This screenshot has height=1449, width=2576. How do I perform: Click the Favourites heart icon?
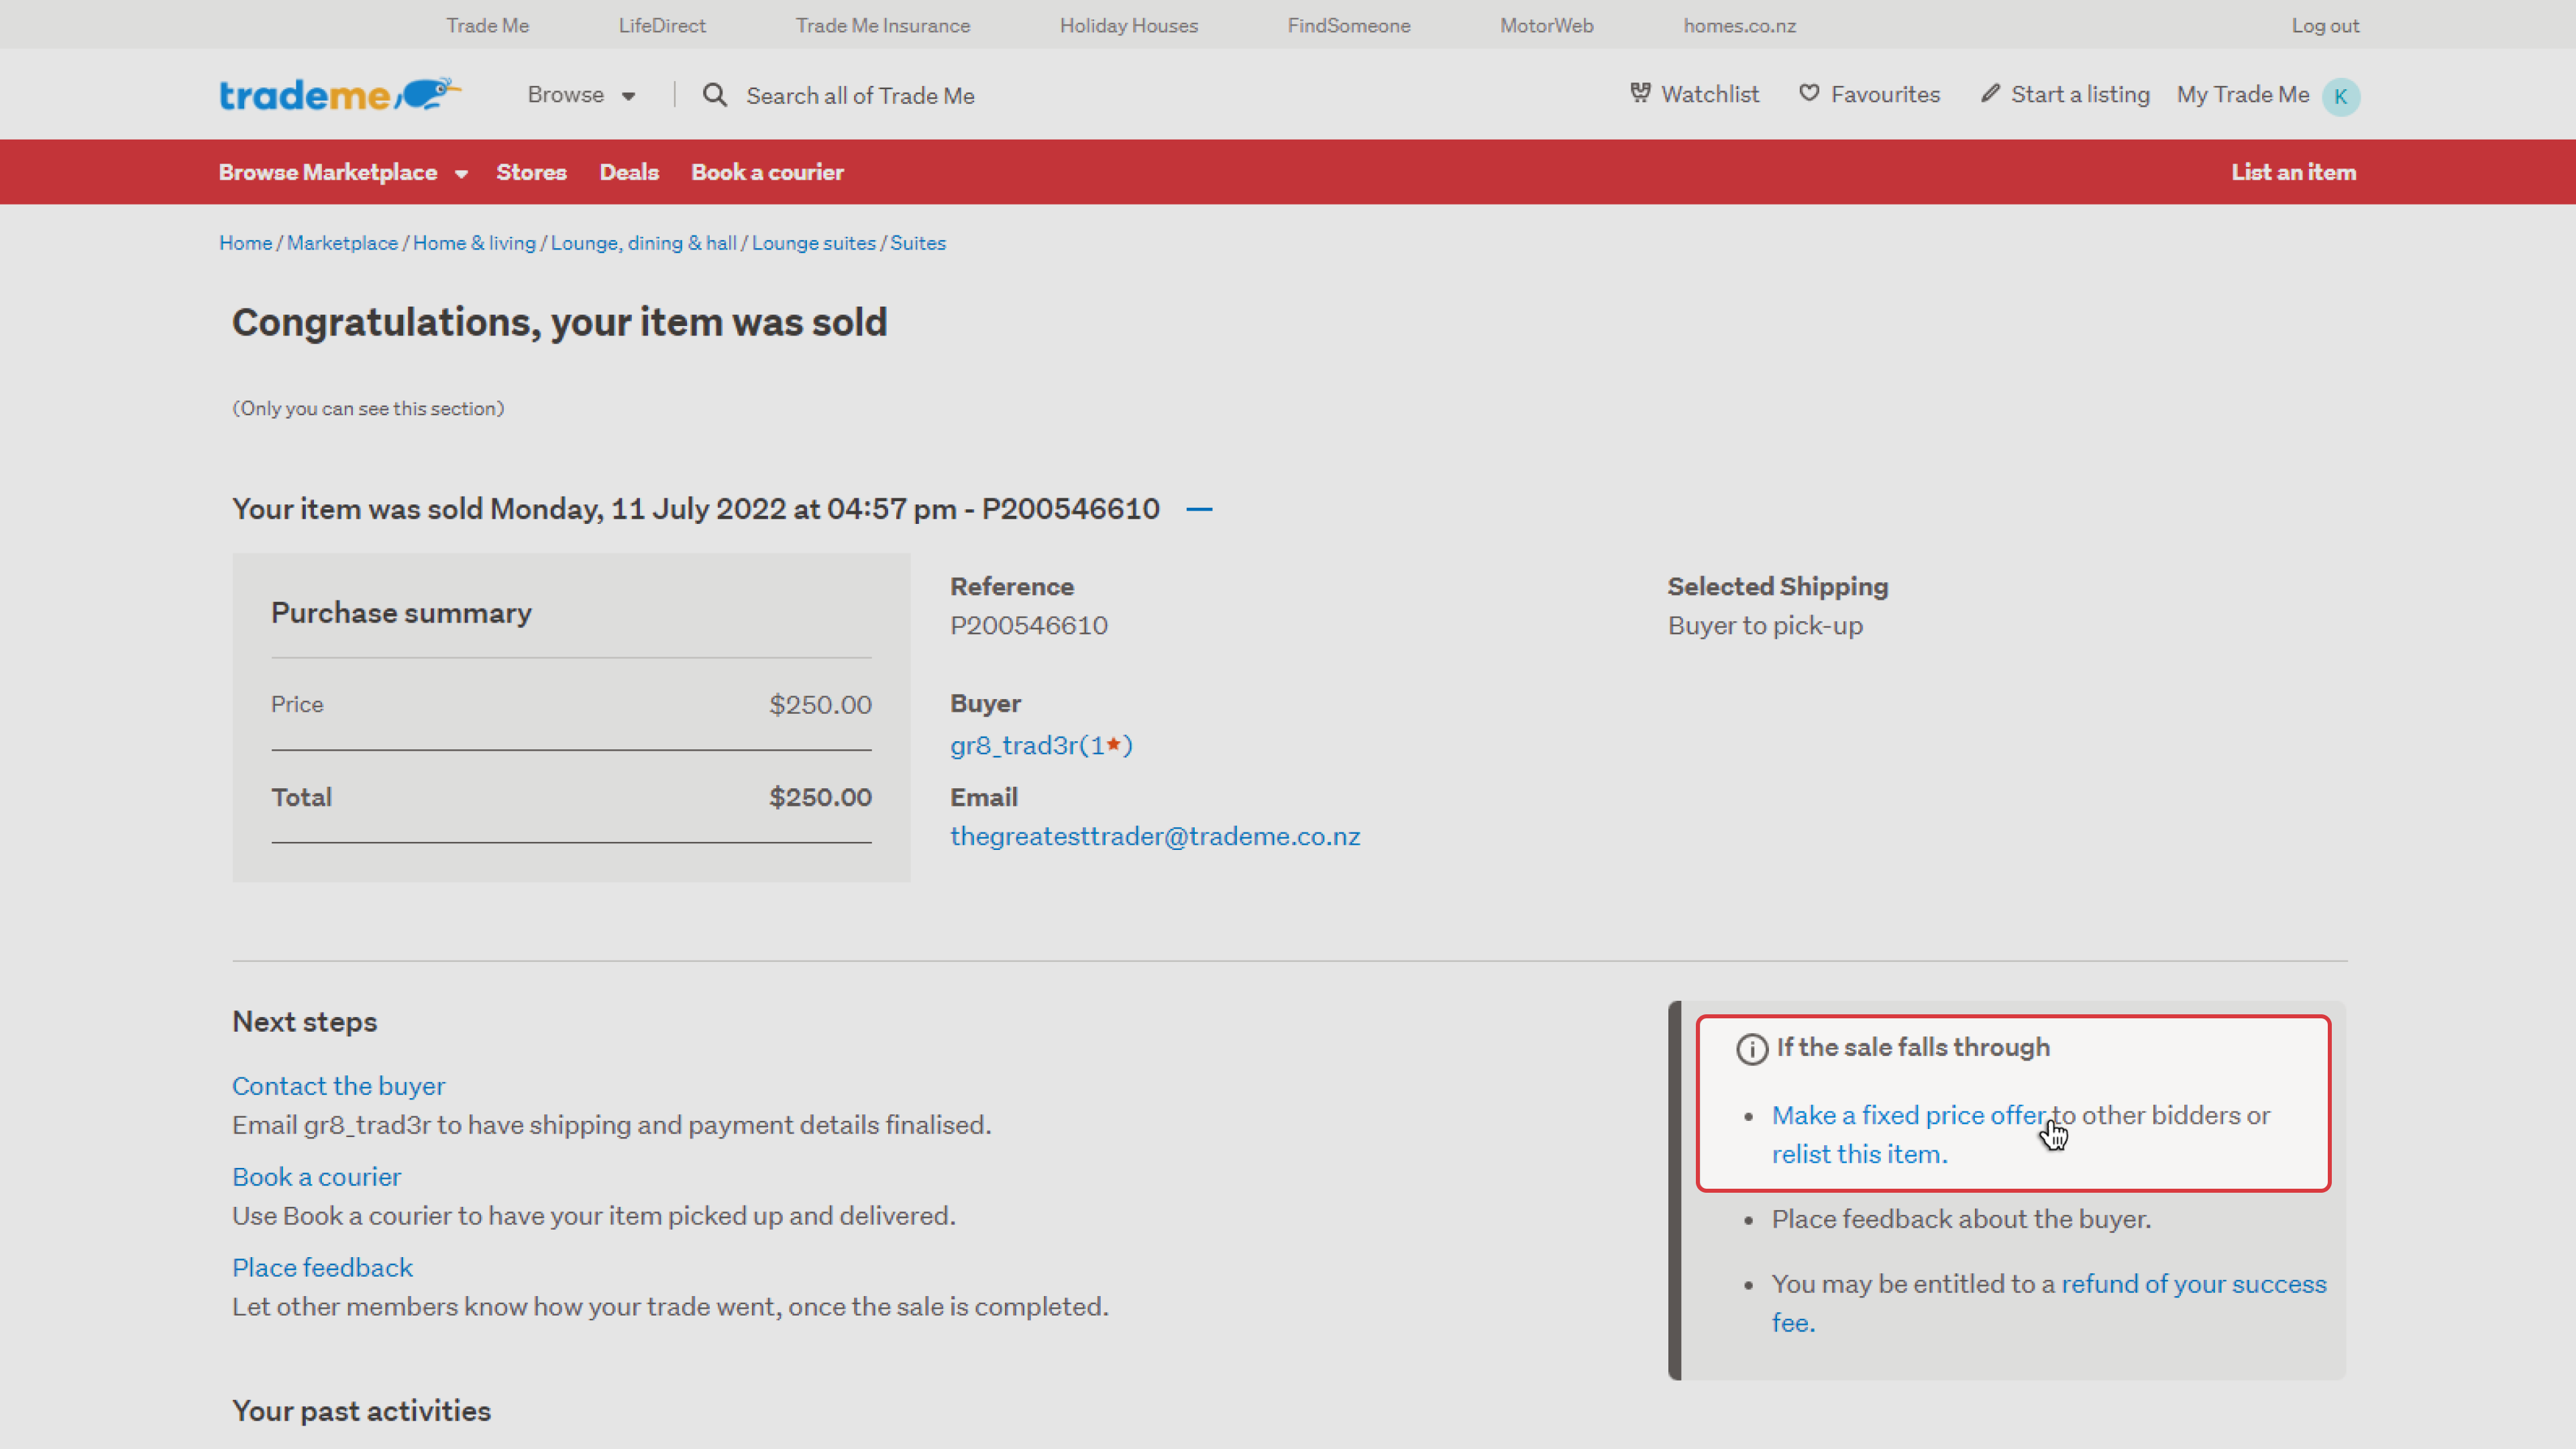1809,93
